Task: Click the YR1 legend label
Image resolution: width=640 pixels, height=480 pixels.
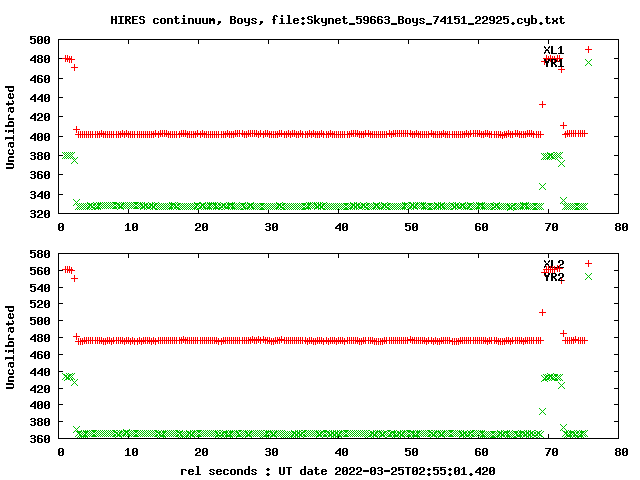Action: pos(553,63)
